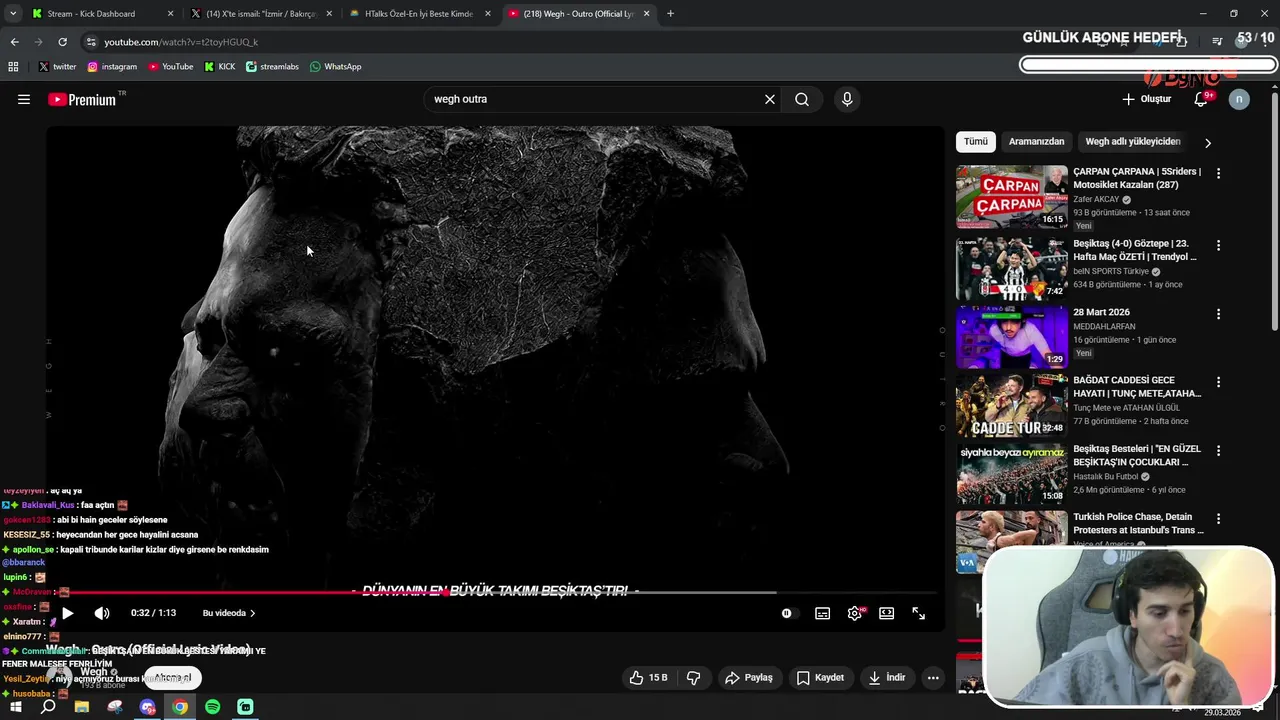This screenshot has height=720, width=1280.
Task: Open more actions below the video
Action: [x=933, y=677]
